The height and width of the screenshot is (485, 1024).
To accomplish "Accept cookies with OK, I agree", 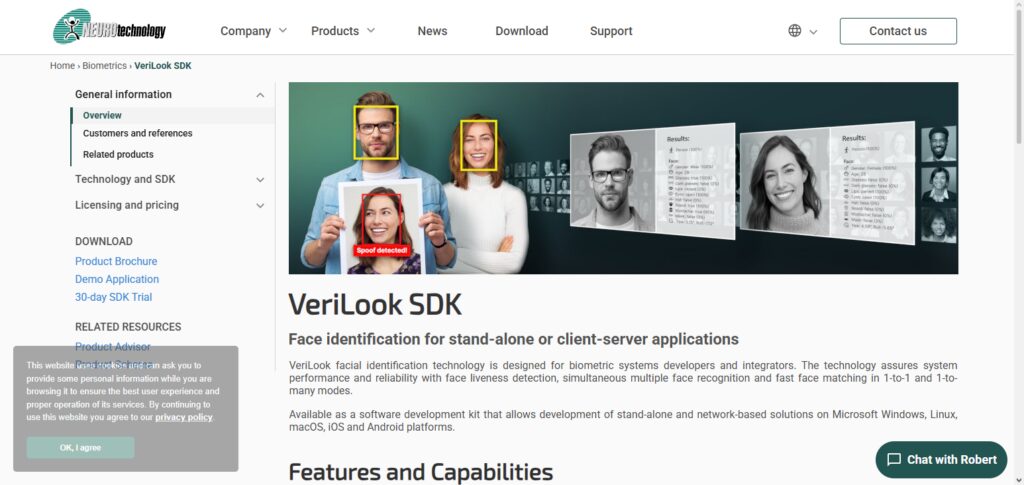I will pos(80,448).
